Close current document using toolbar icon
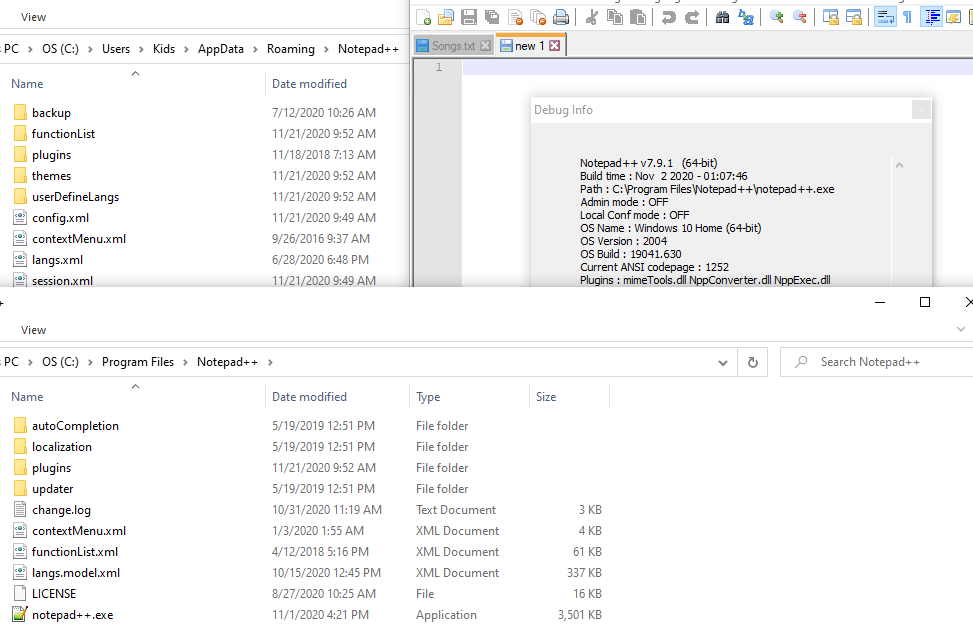This screenshot has width=973, height=627. click(515, 17)
